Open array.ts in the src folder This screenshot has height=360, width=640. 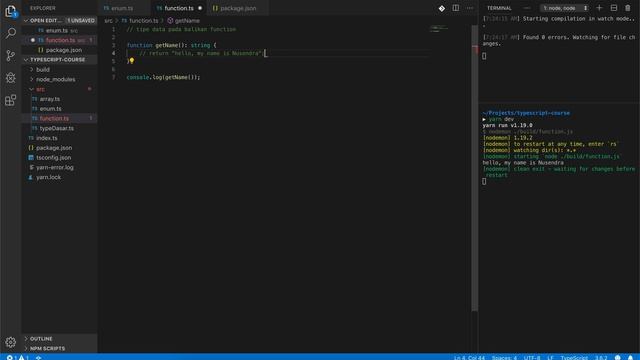click(x=59, y=99)
